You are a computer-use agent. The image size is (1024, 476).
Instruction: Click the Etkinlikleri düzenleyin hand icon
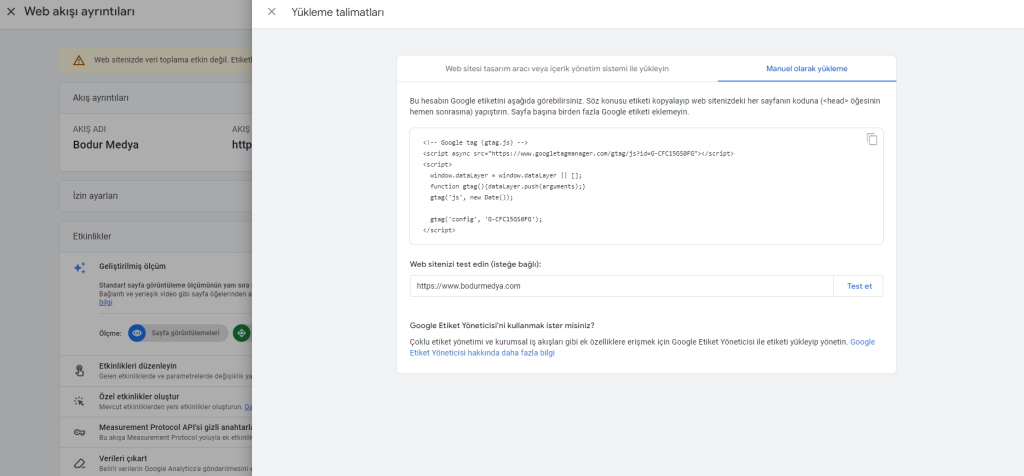79,371
